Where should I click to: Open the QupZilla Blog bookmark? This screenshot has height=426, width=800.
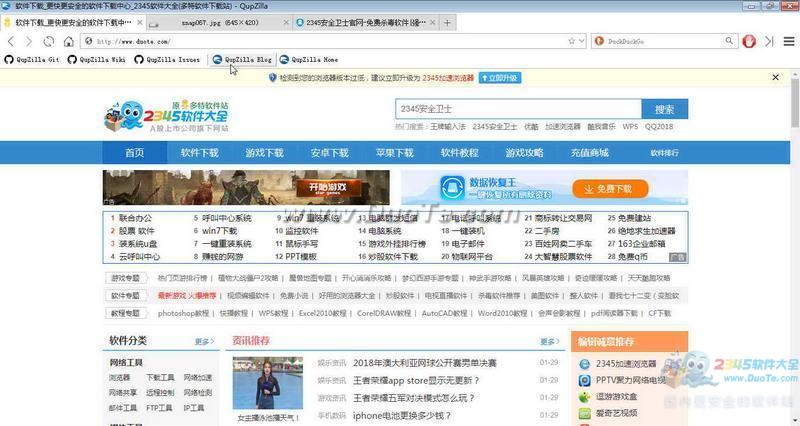(x=242, y=60)
